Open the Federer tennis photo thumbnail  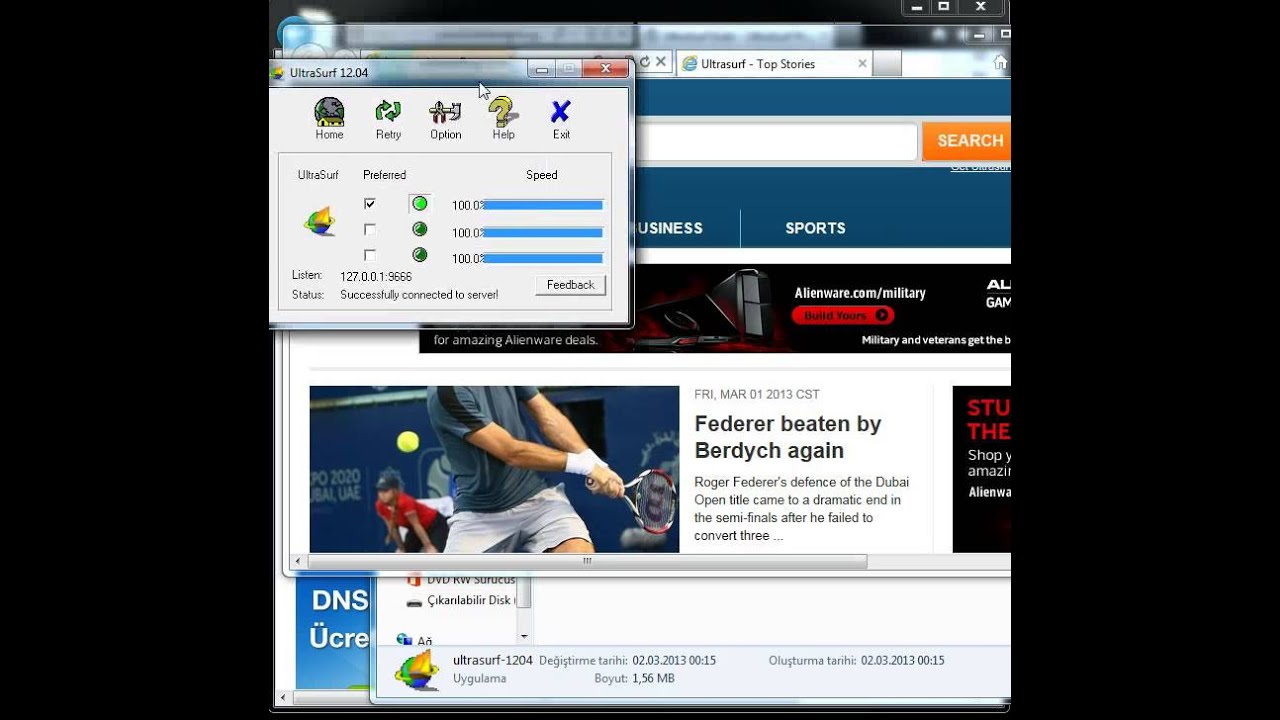pyautogui.click(x=494, y=469)
